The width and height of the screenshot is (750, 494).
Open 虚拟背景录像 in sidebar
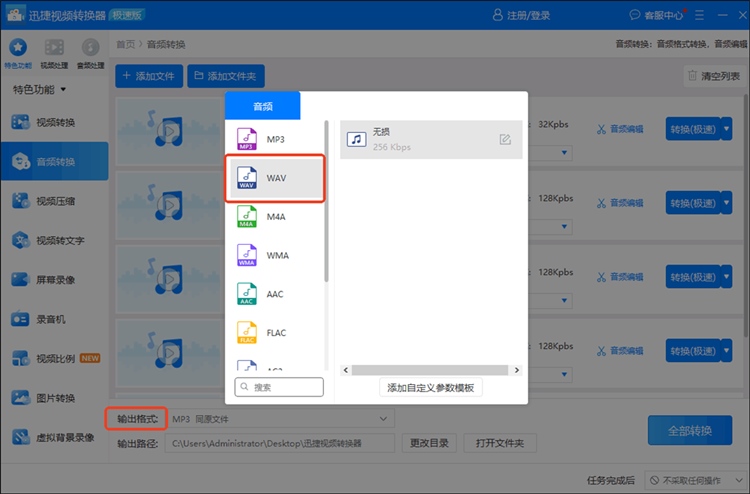[55, 437]
